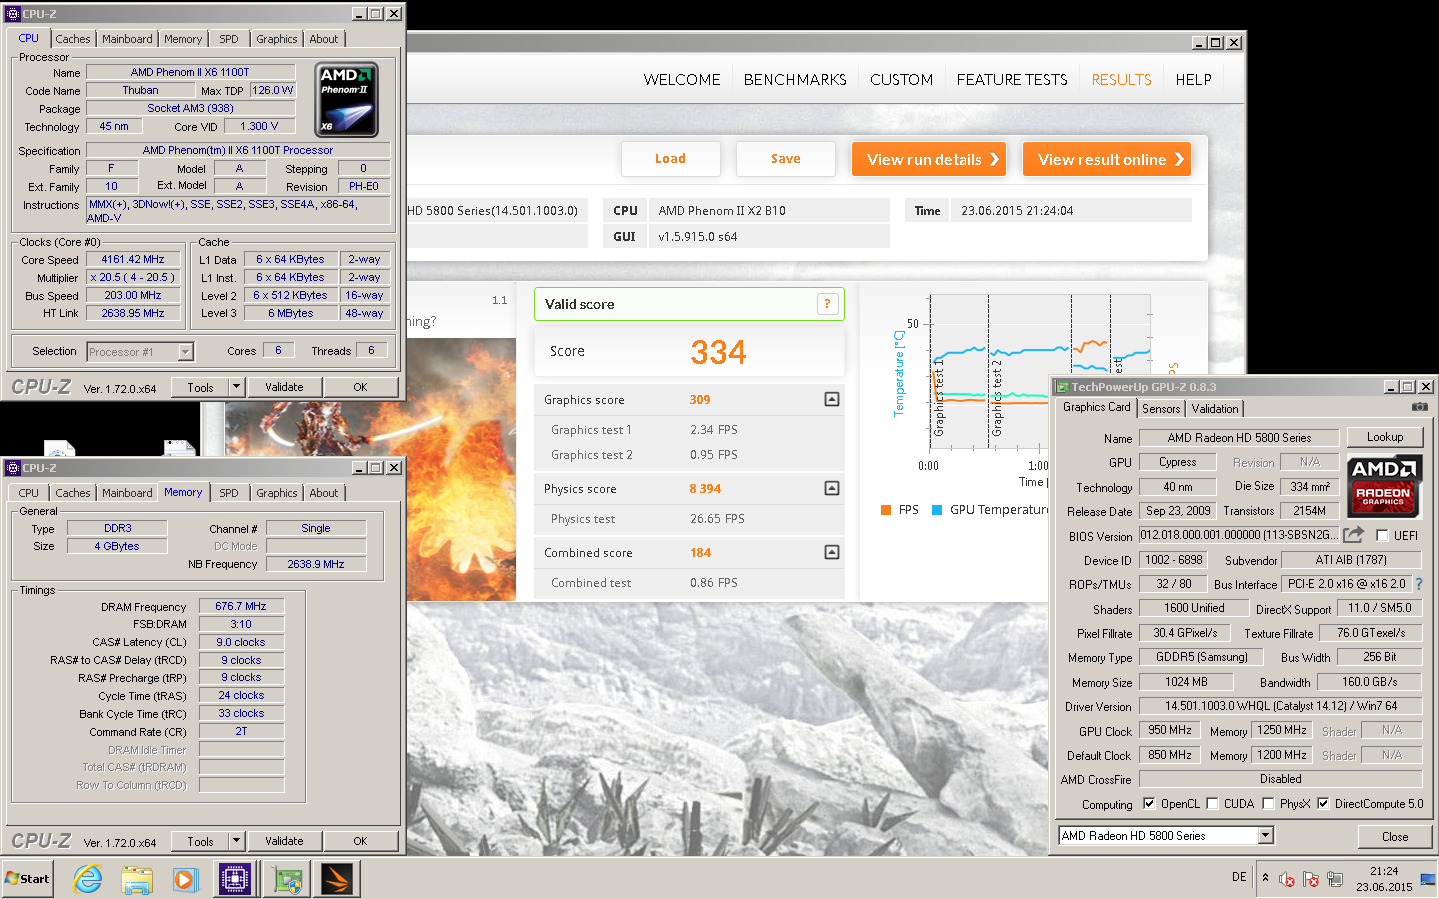This screenshot has height=899, width=1439.
Task: Click the Valid score help question mark
Action: pyautogui.click(x=827, y=304)
